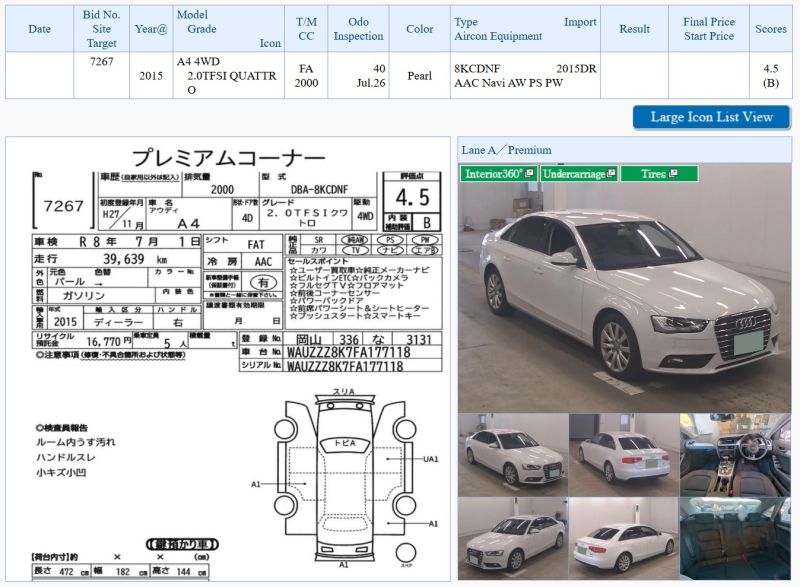Click the 4.5 grade on auction sheet
This screenshot has width=800, height=587.
pyautogui.click(x=412, y=198)
